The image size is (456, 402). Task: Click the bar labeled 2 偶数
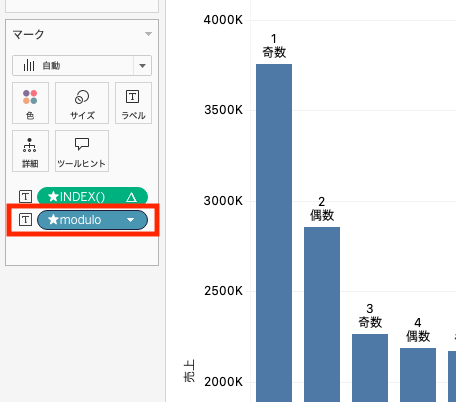tap(322, 314)
